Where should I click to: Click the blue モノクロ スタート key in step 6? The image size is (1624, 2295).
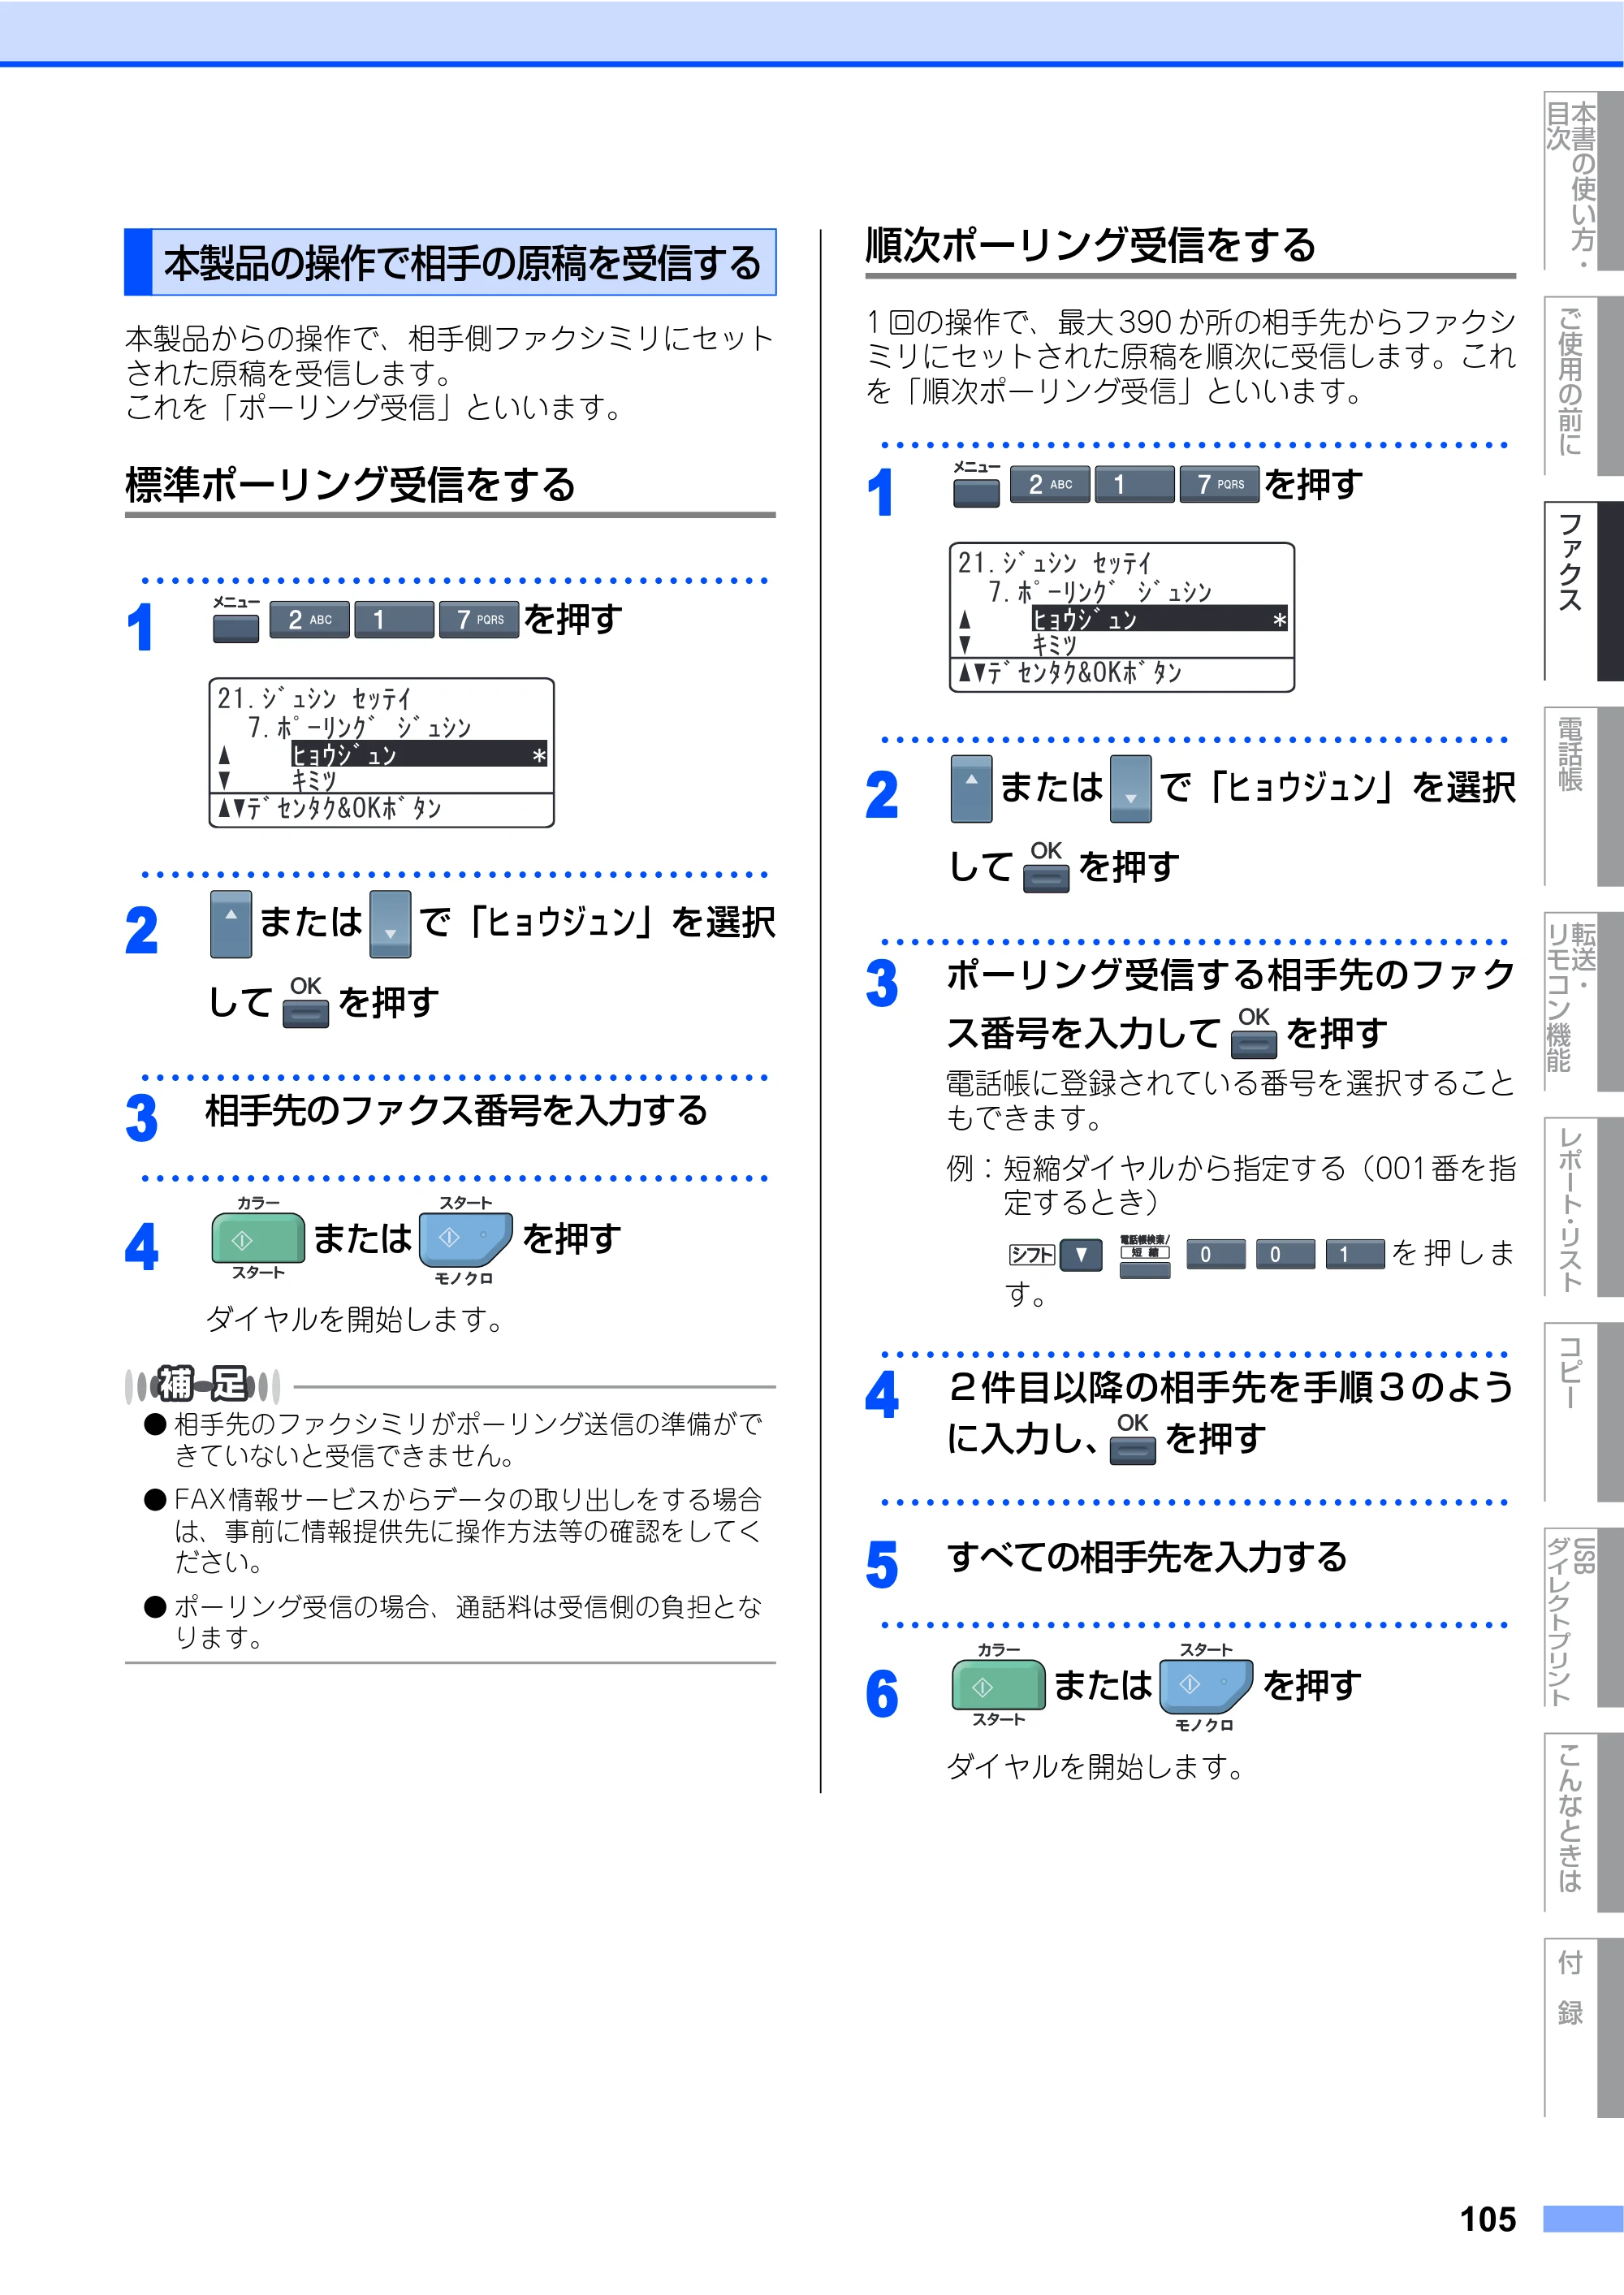click(x=1205, y=1685)
